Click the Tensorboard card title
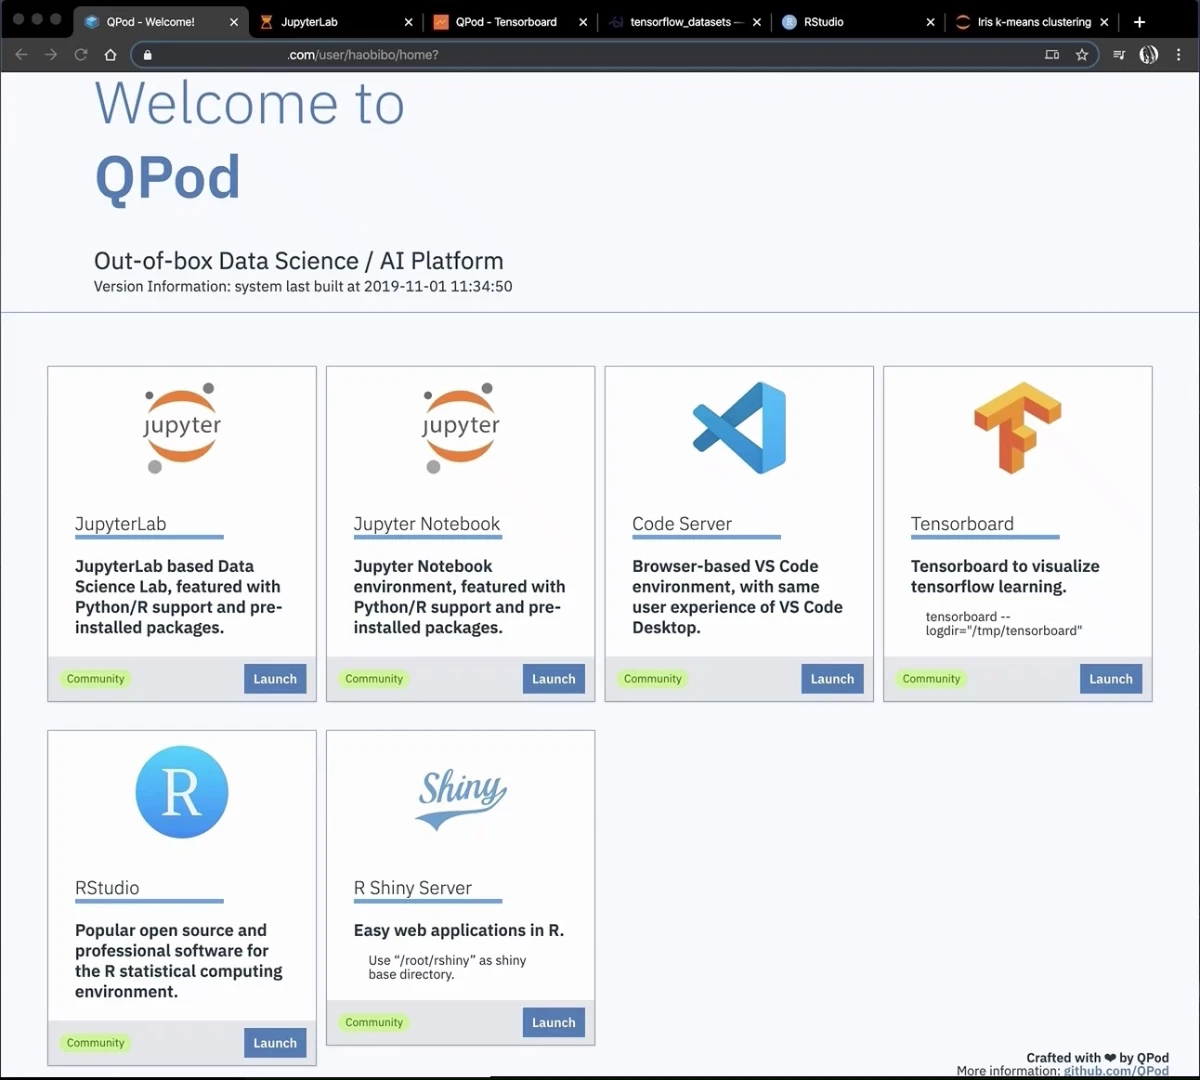Image resolution: width=1200 pixels, height=1080 pixels. pyautogui.click(x=962, y=524)
